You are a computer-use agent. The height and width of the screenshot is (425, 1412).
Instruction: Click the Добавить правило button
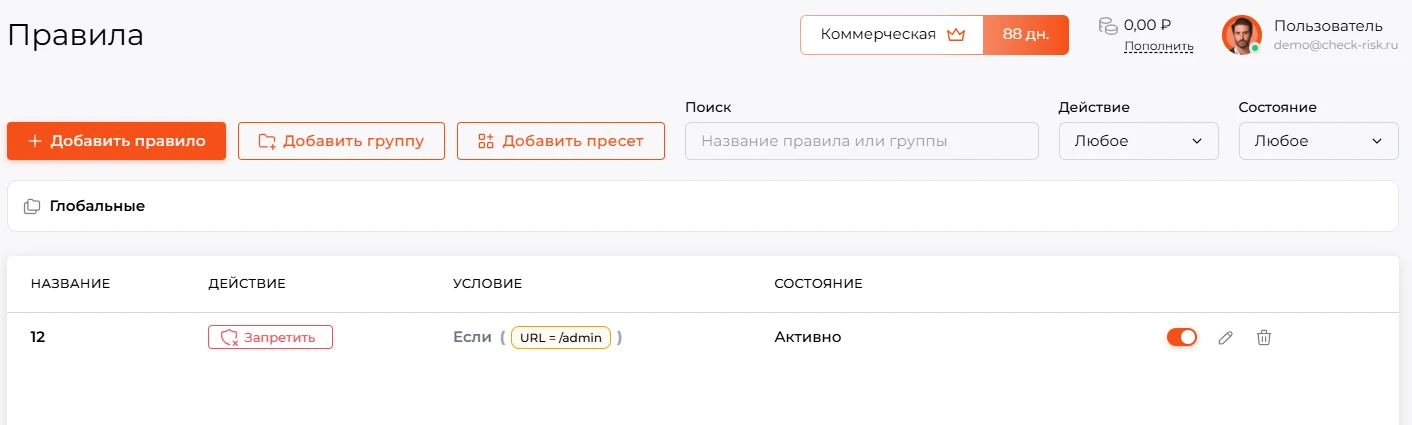click(x=116, y=141)
